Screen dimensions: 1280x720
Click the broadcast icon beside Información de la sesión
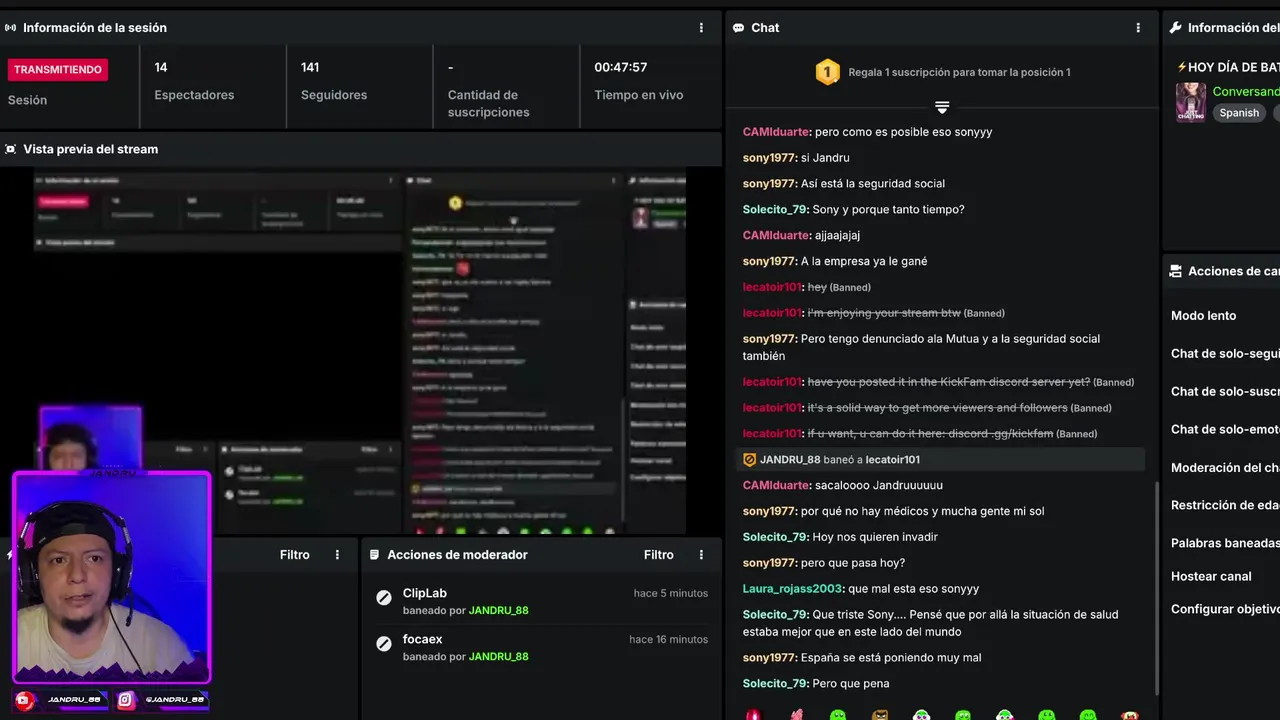[x=11, y=28]
